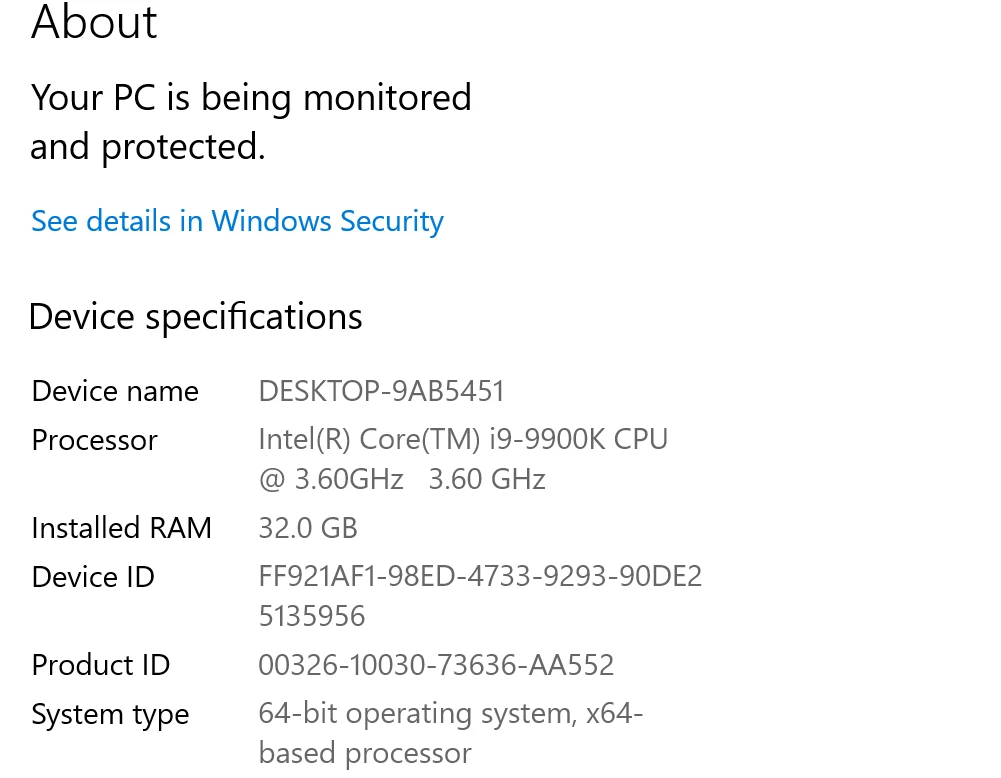This screenshot has width=1001, height=778.
Task: Select the DESKTOP-9AB5451 device name value
Action: pyautogui.click(x=381, y=391)
